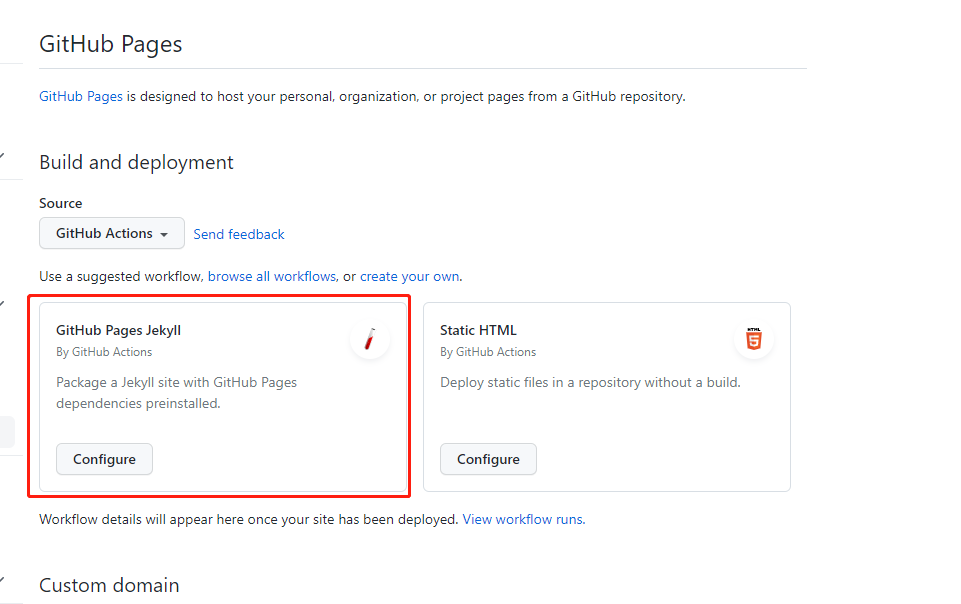This screenshot has width=961, height=604.
Task: Click the Jekyll card description text
Action: click(x=176, y=393)
